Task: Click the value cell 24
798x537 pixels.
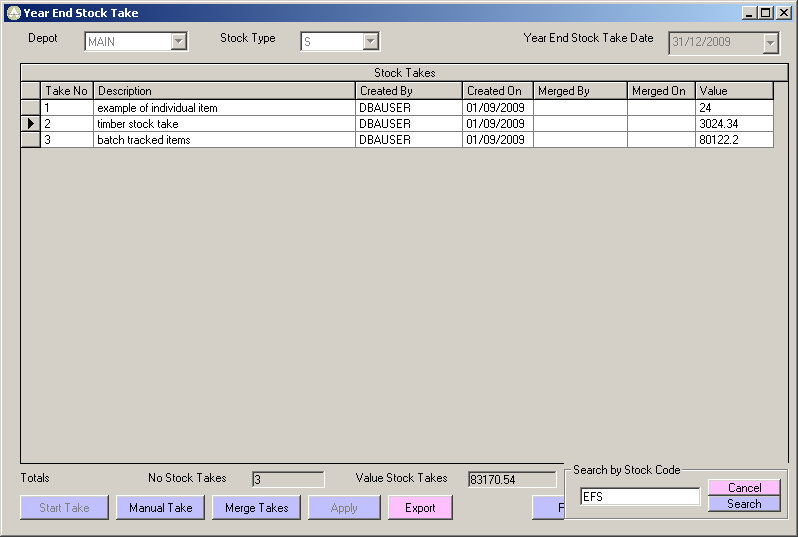Action: (734, 107)
